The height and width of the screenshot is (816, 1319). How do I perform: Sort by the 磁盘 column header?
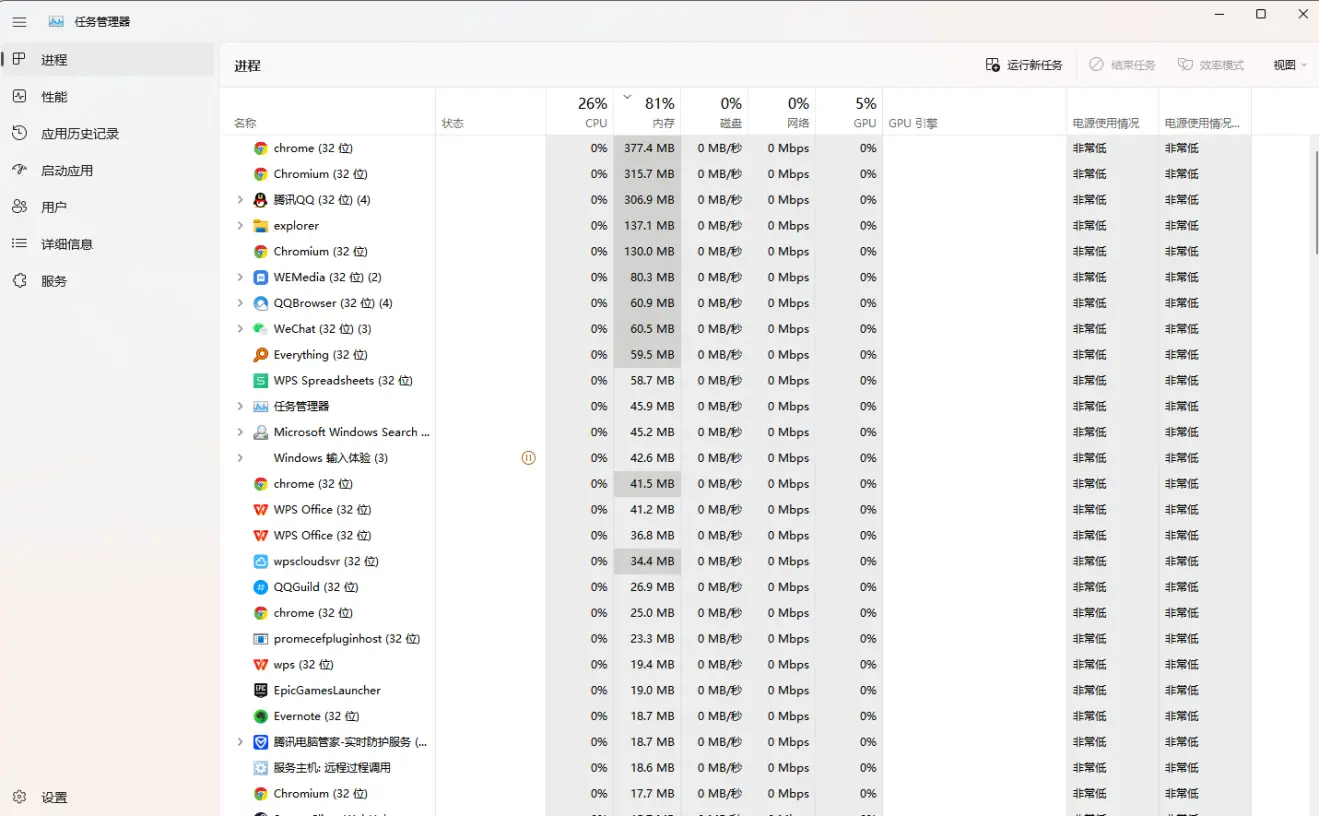tap(714, 111)
